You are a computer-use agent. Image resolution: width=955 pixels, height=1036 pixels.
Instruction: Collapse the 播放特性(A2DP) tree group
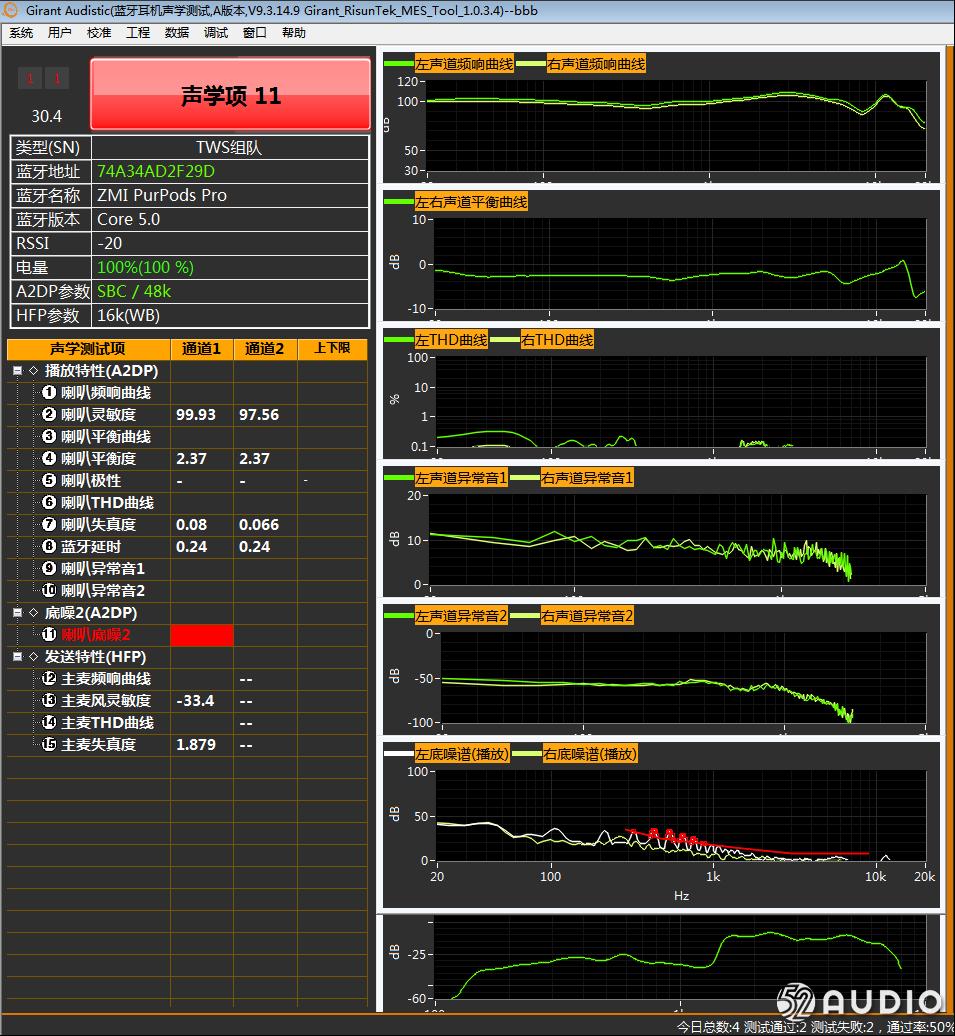17,371
